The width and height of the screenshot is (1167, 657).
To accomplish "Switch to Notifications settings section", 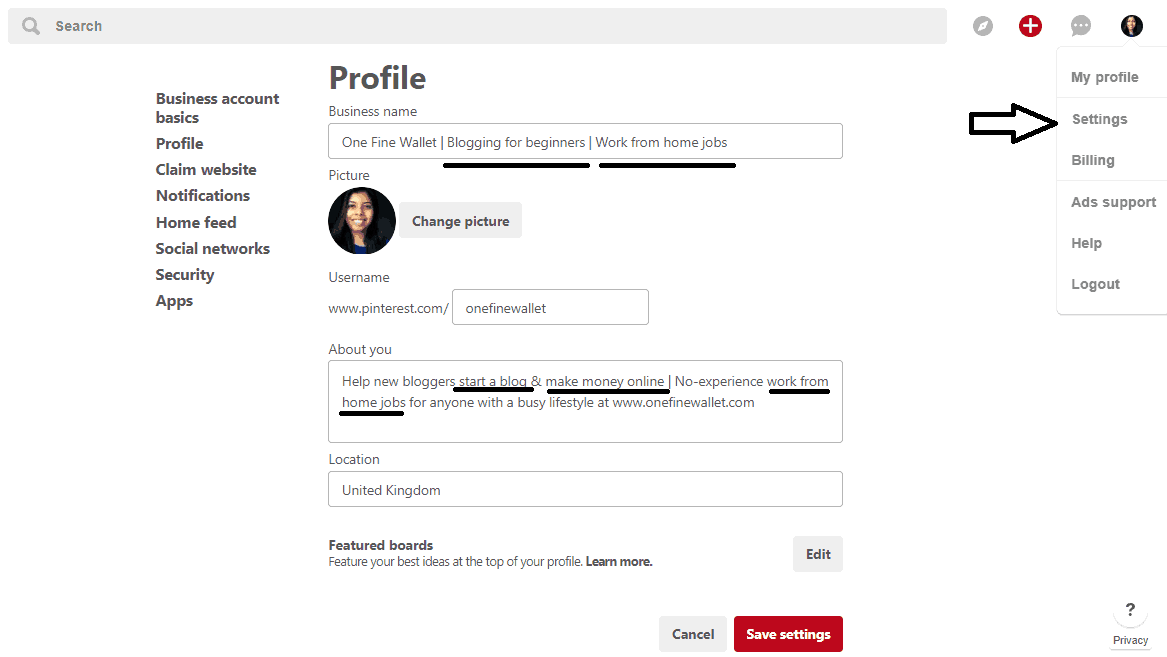I will tap(203, 196).
